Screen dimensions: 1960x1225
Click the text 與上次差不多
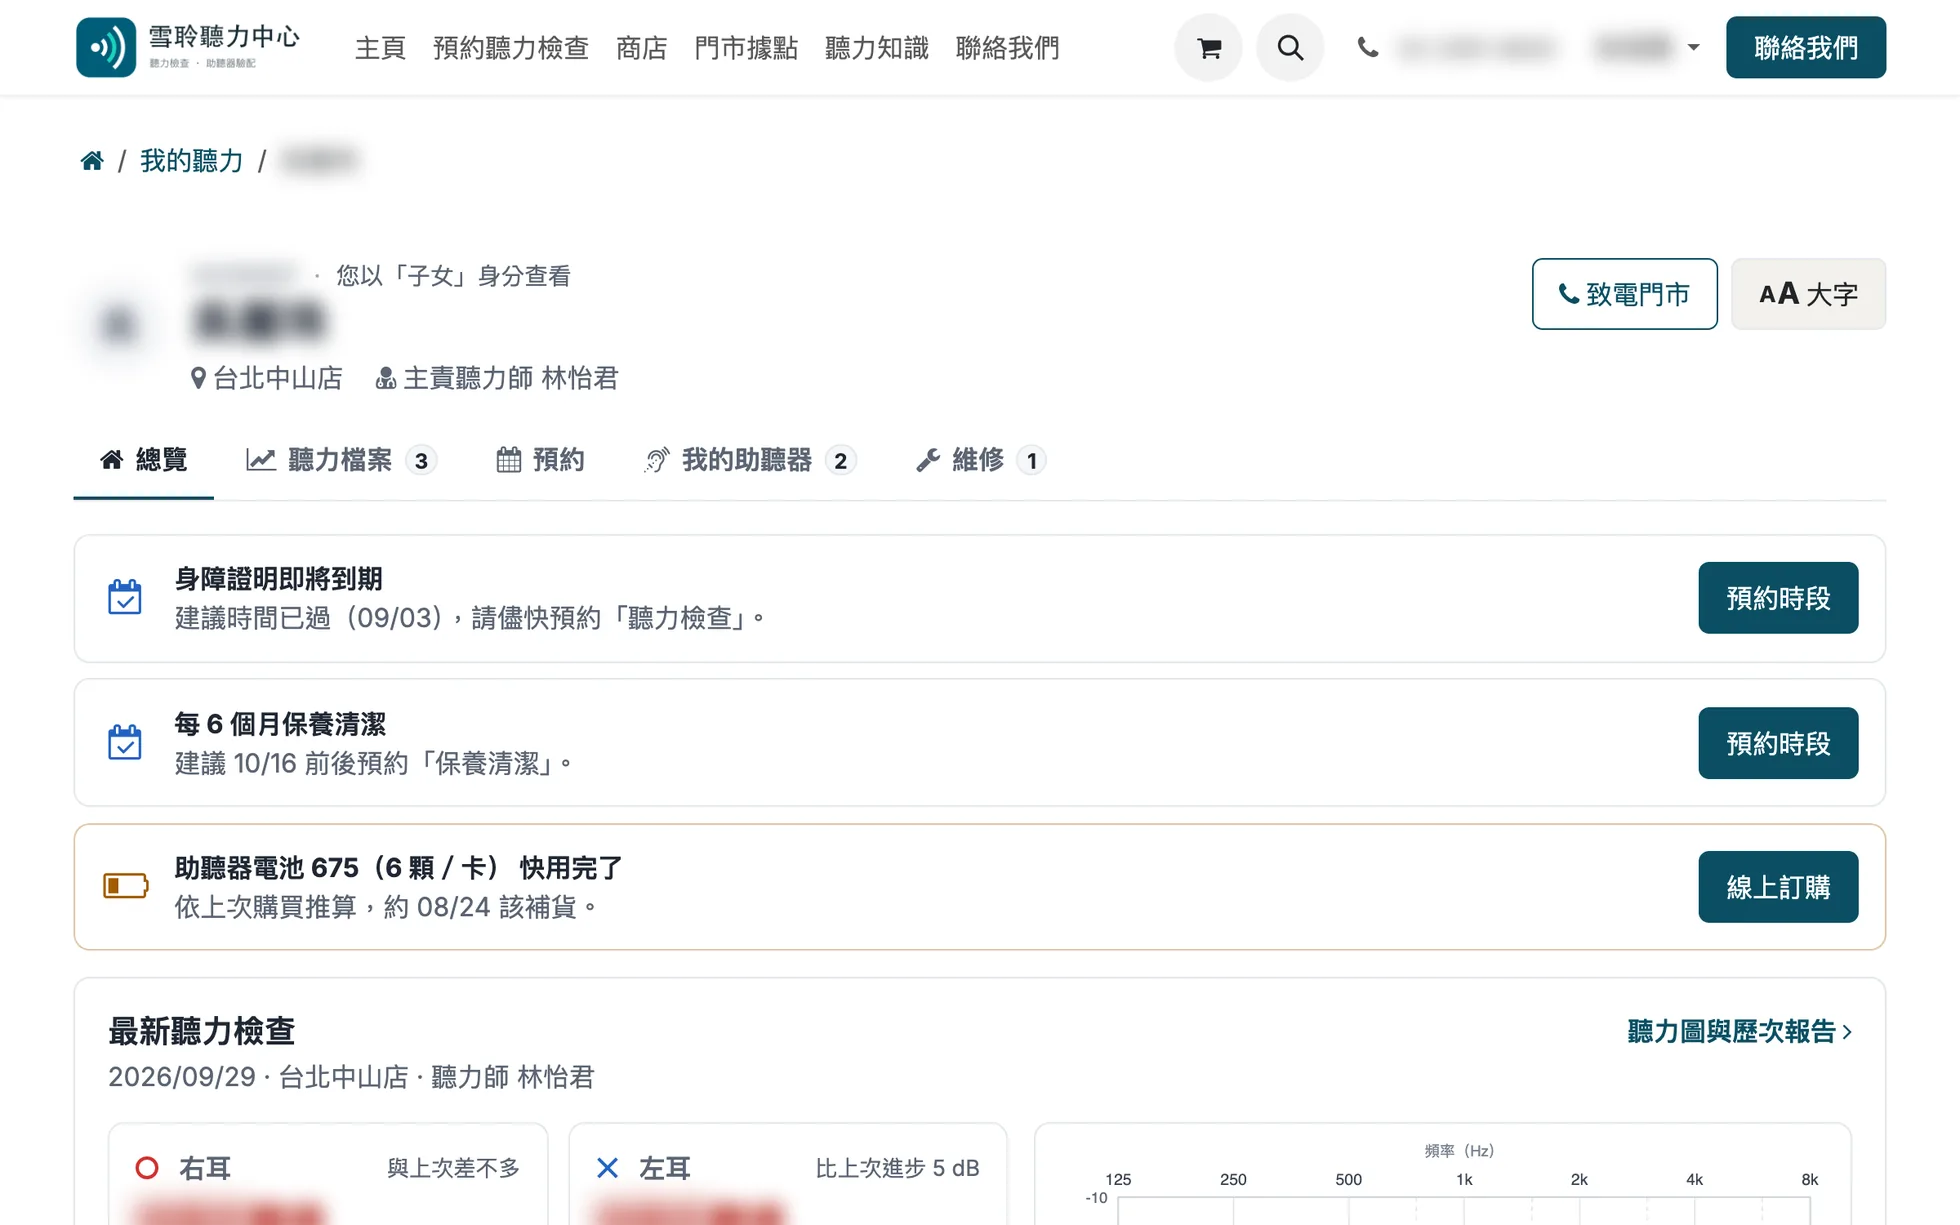(x=453, y=1168)
